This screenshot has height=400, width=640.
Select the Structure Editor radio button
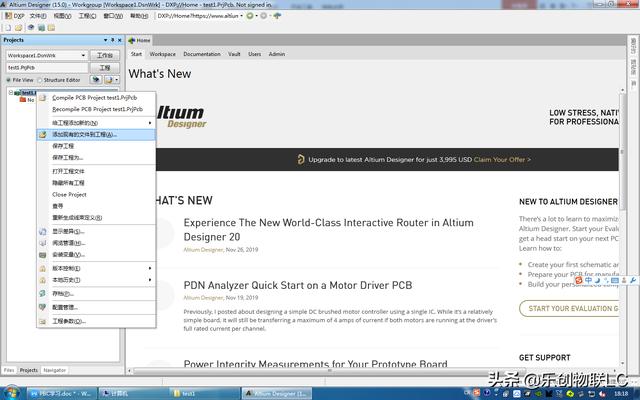[40, 80]
